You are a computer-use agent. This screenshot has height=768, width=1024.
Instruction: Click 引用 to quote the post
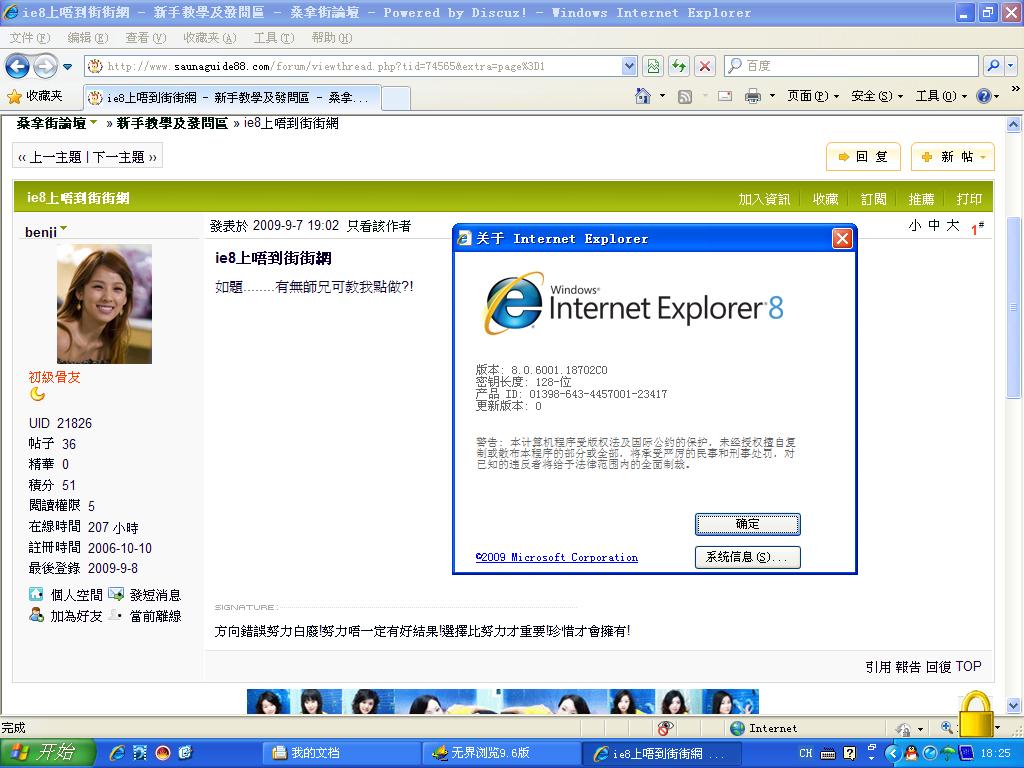click(x=878, y=667)
